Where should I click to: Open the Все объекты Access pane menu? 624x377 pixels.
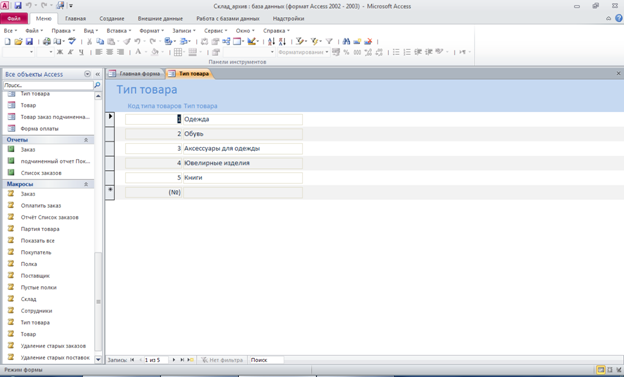coord(87,74)
